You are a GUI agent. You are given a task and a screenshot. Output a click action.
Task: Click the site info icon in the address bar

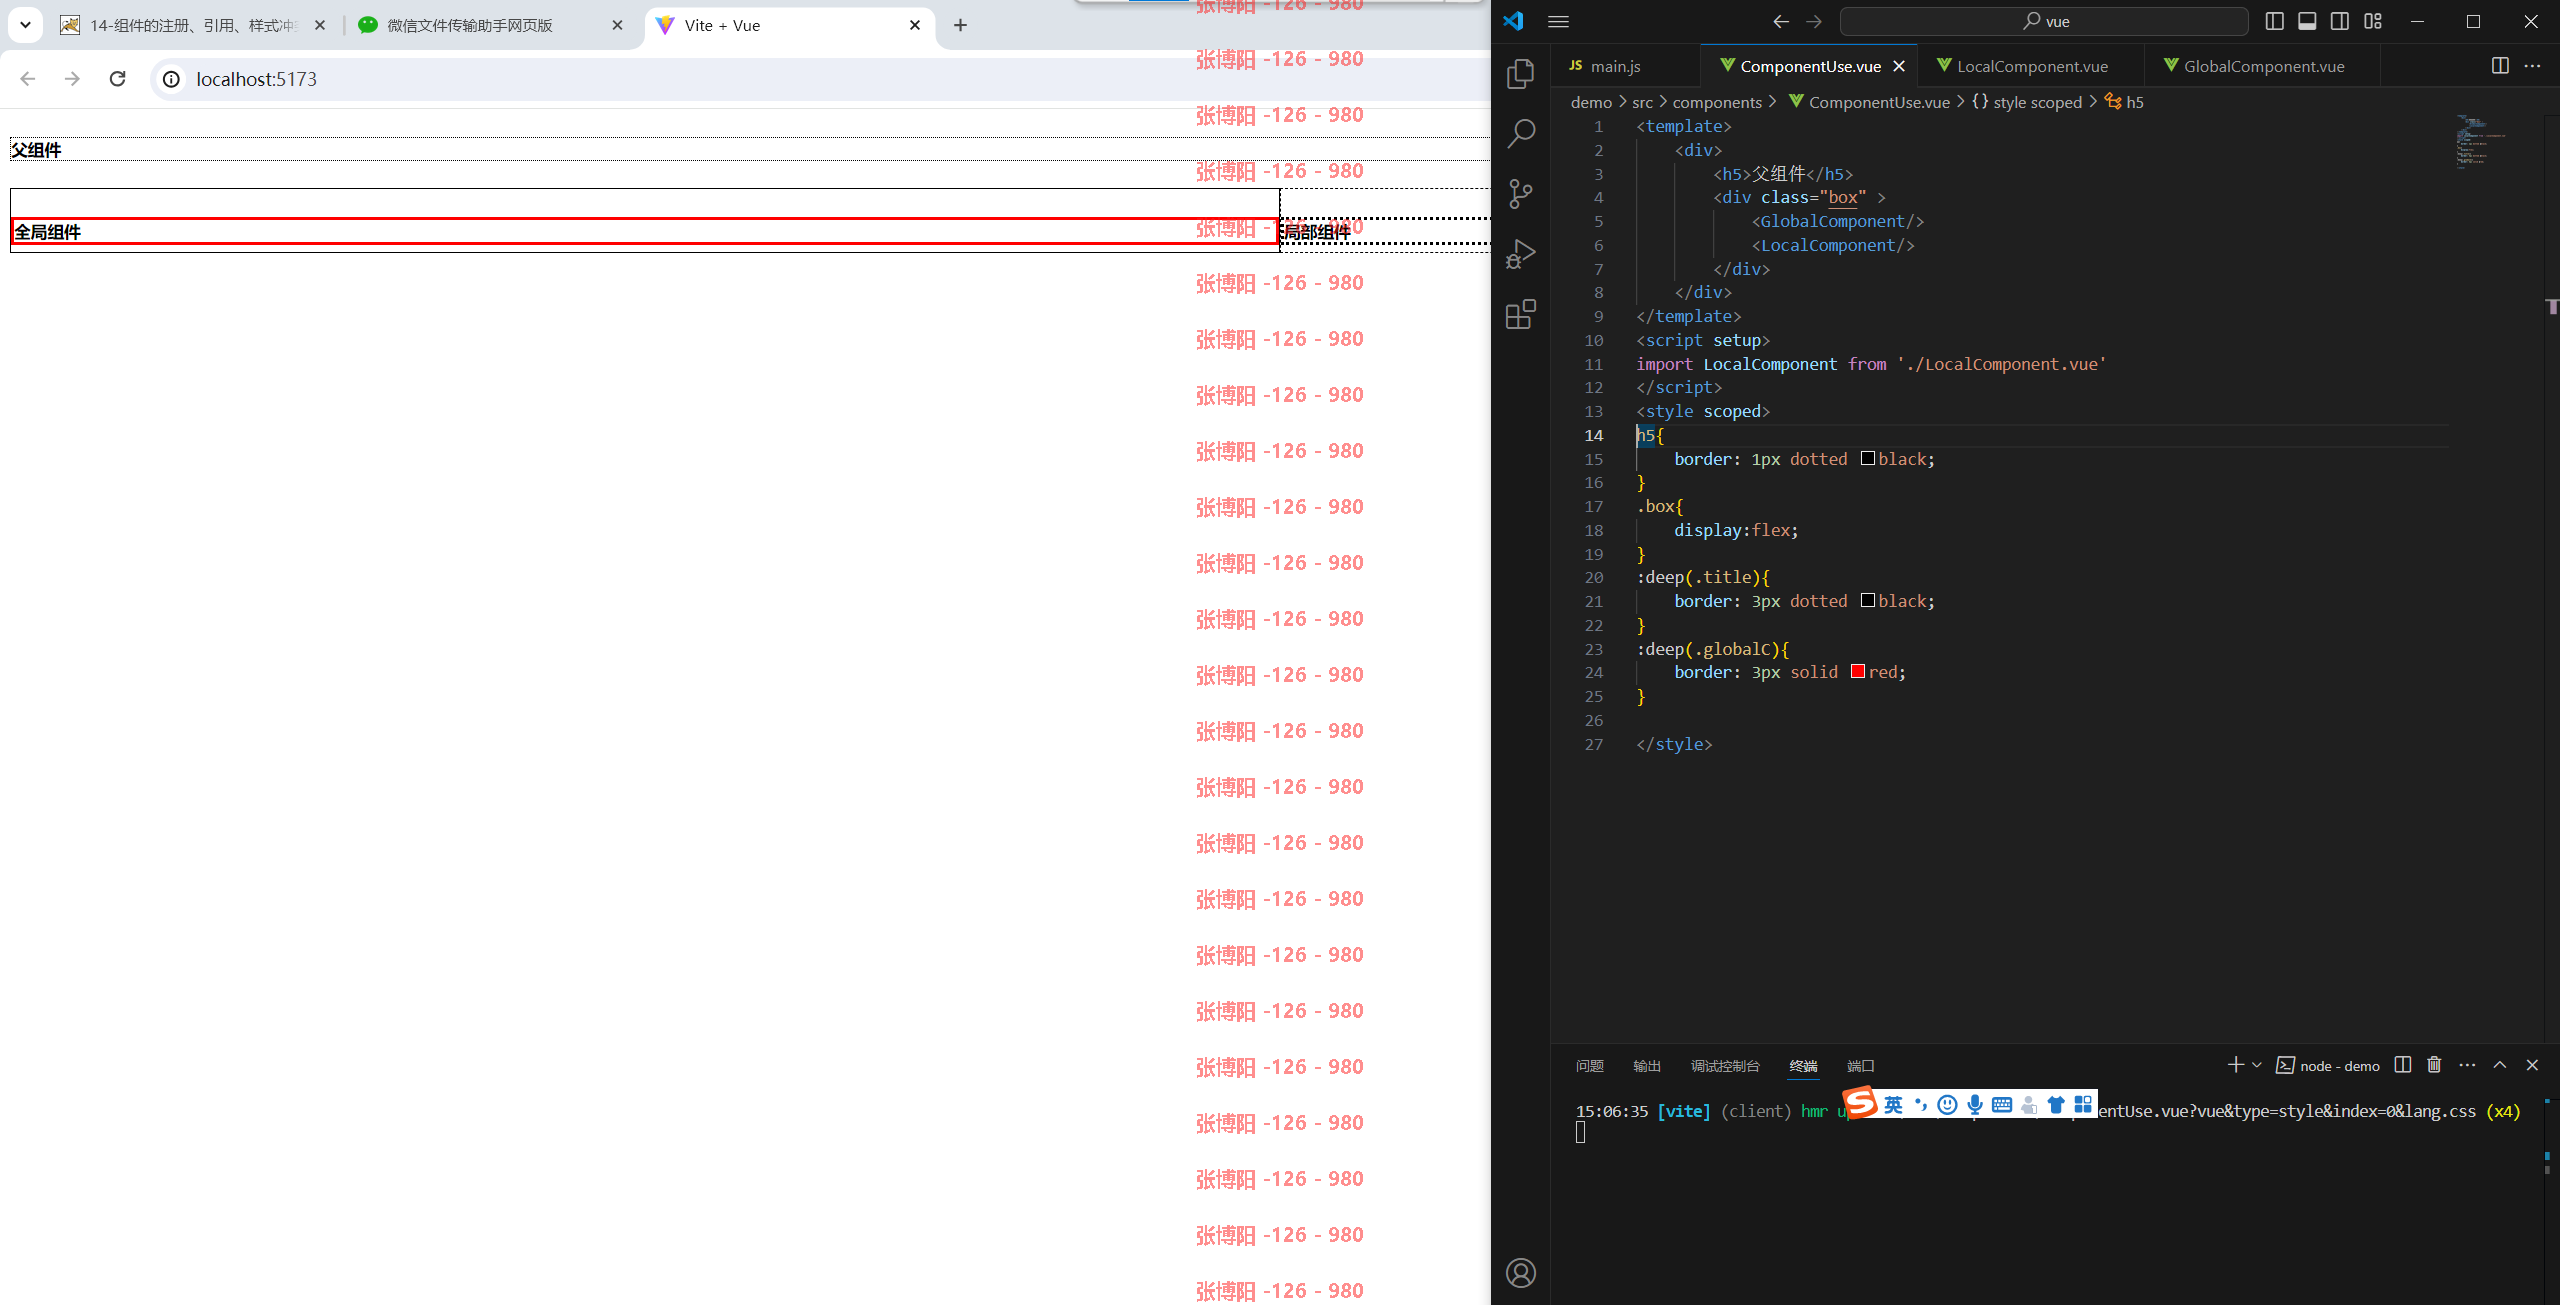(x=172, y=79)
